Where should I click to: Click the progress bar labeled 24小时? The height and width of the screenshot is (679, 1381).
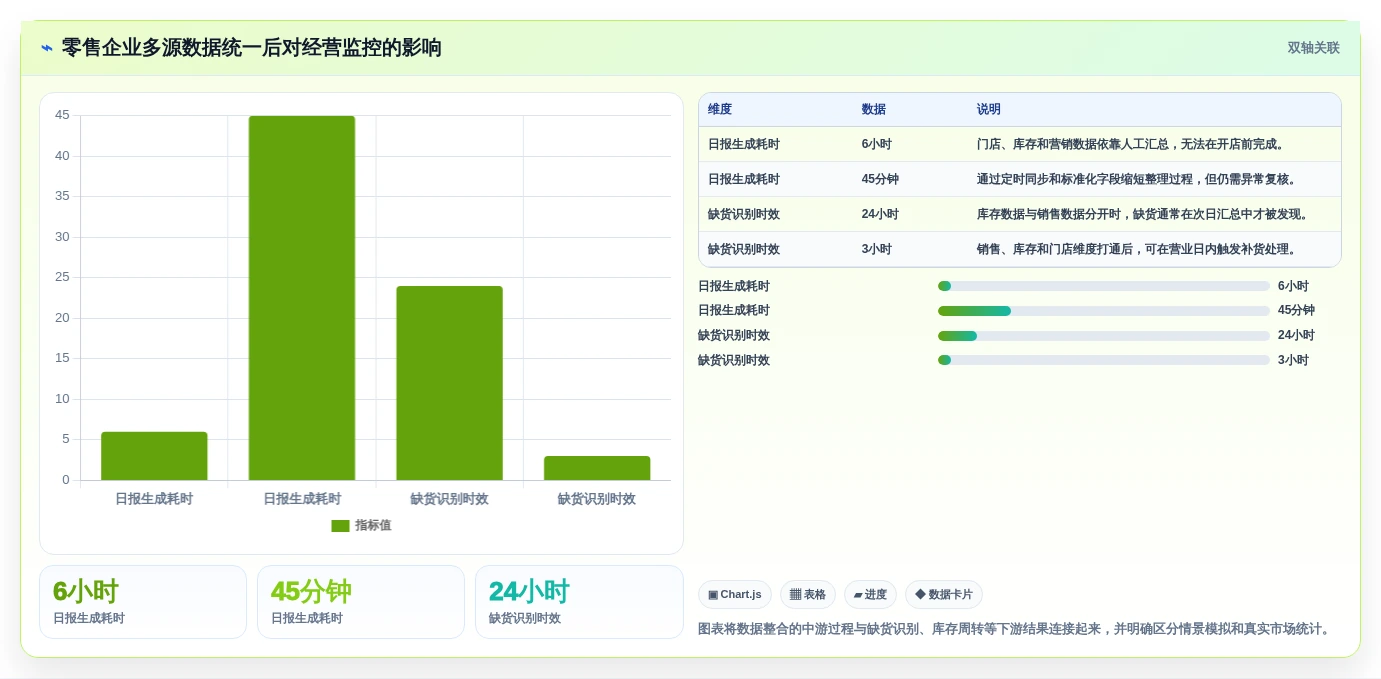[x=1104, y=336]
